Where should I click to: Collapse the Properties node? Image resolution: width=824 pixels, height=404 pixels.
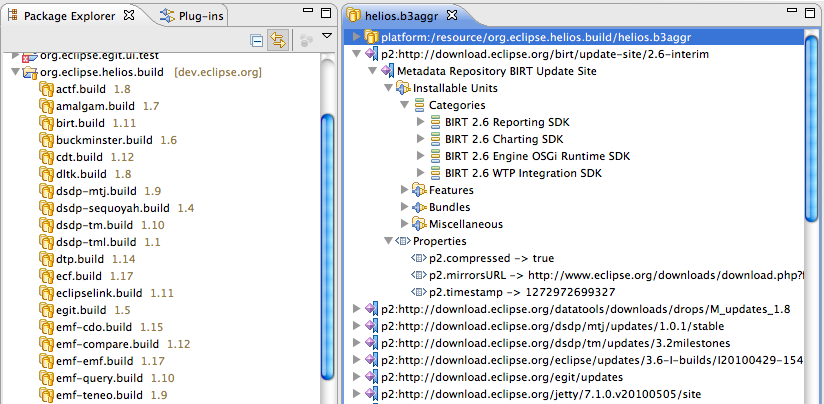point(388,241)
